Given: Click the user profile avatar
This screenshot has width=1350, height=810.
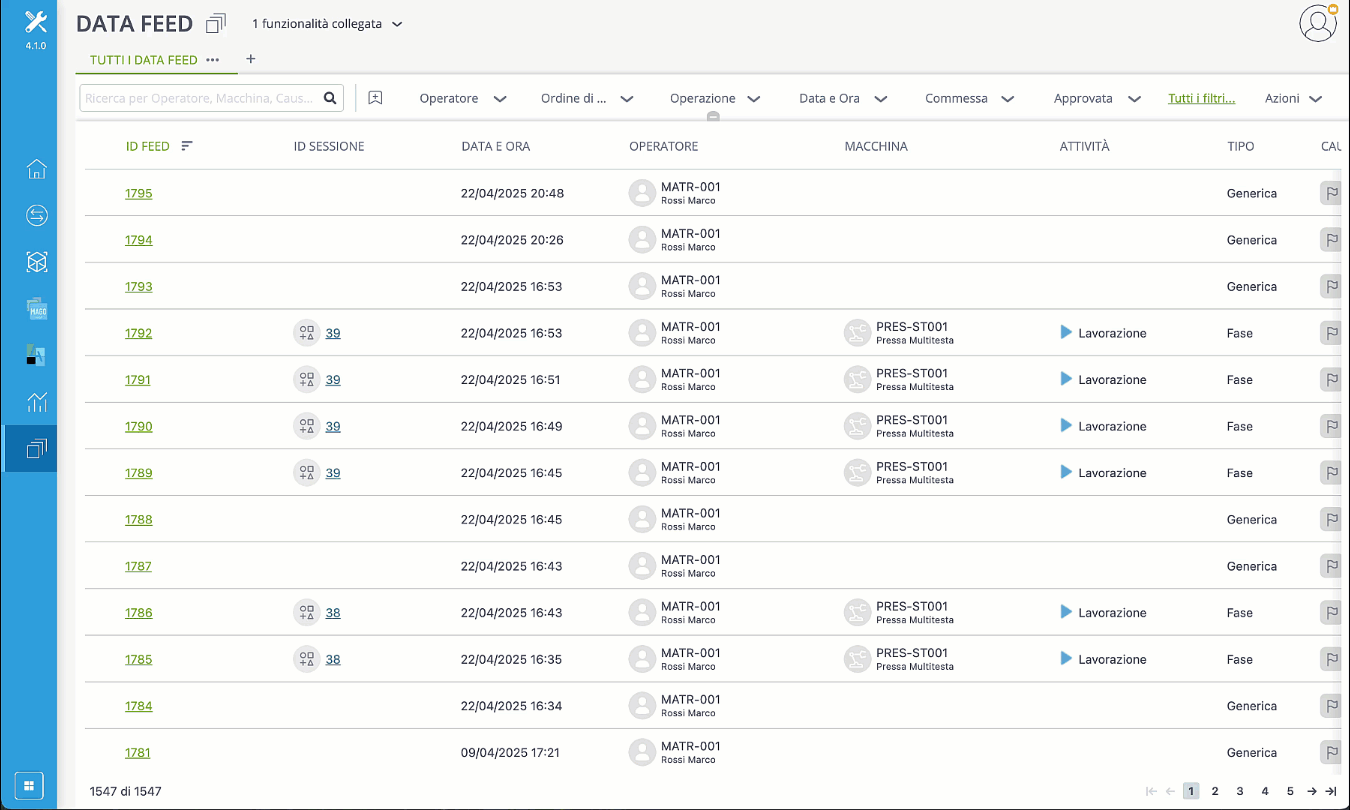Looking at the screenshot, I should [x=1318, y=23].
